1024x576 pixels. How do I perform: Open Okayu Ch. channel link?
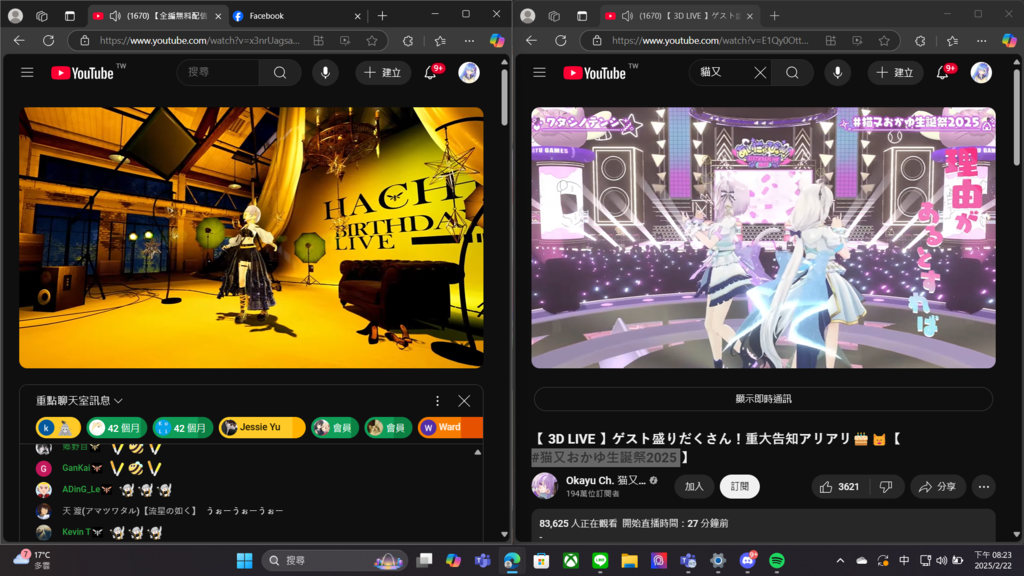605,481
